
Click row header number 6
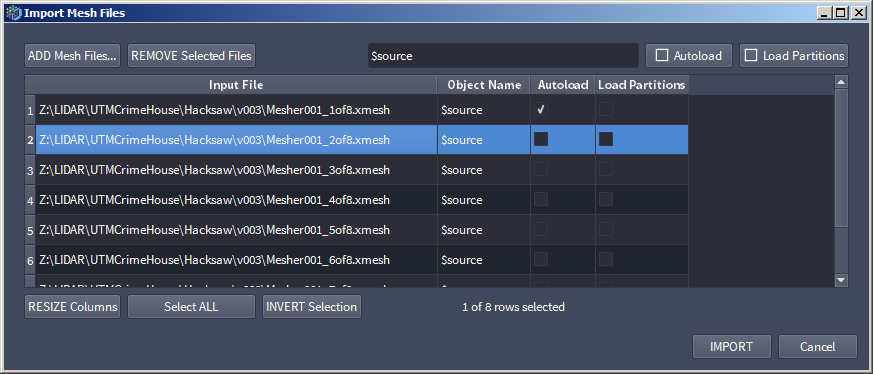(x=30, y=260)
